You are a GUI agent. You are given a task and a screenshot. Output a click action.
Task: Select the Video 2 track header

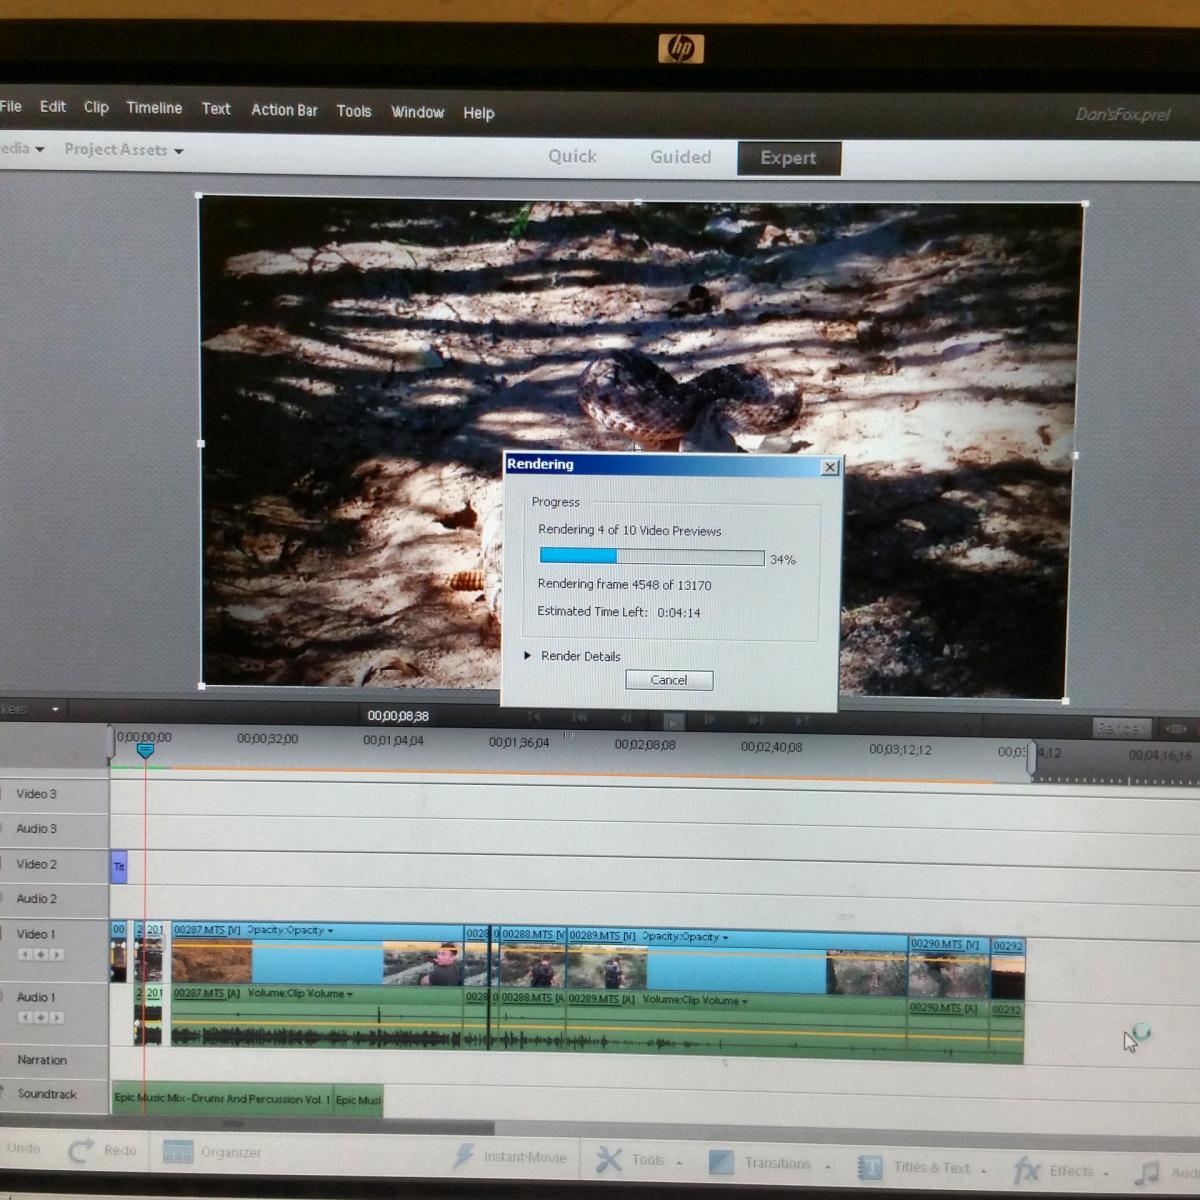pyautogui.click(x=54, y=864)
